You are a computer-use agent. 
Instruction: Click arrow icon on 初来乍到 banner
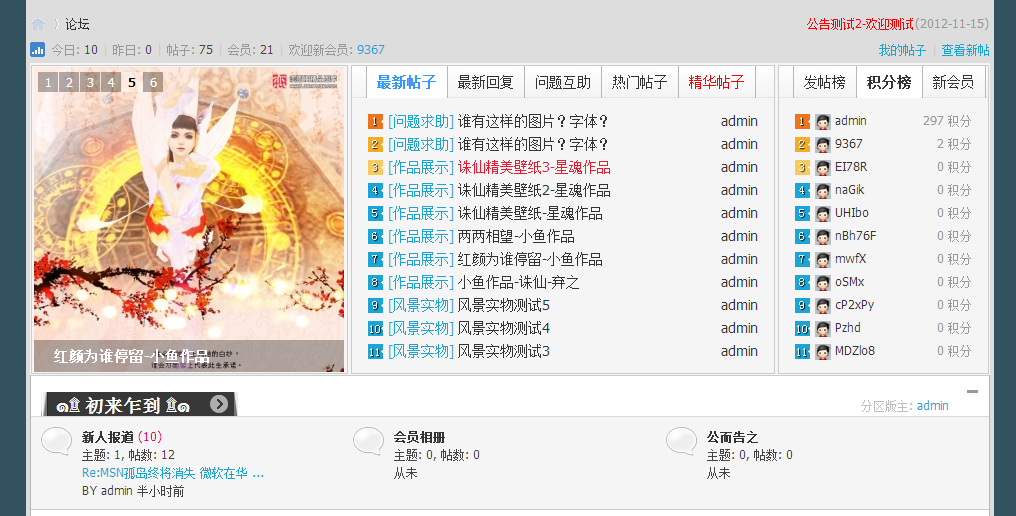(x=219, y=404)
